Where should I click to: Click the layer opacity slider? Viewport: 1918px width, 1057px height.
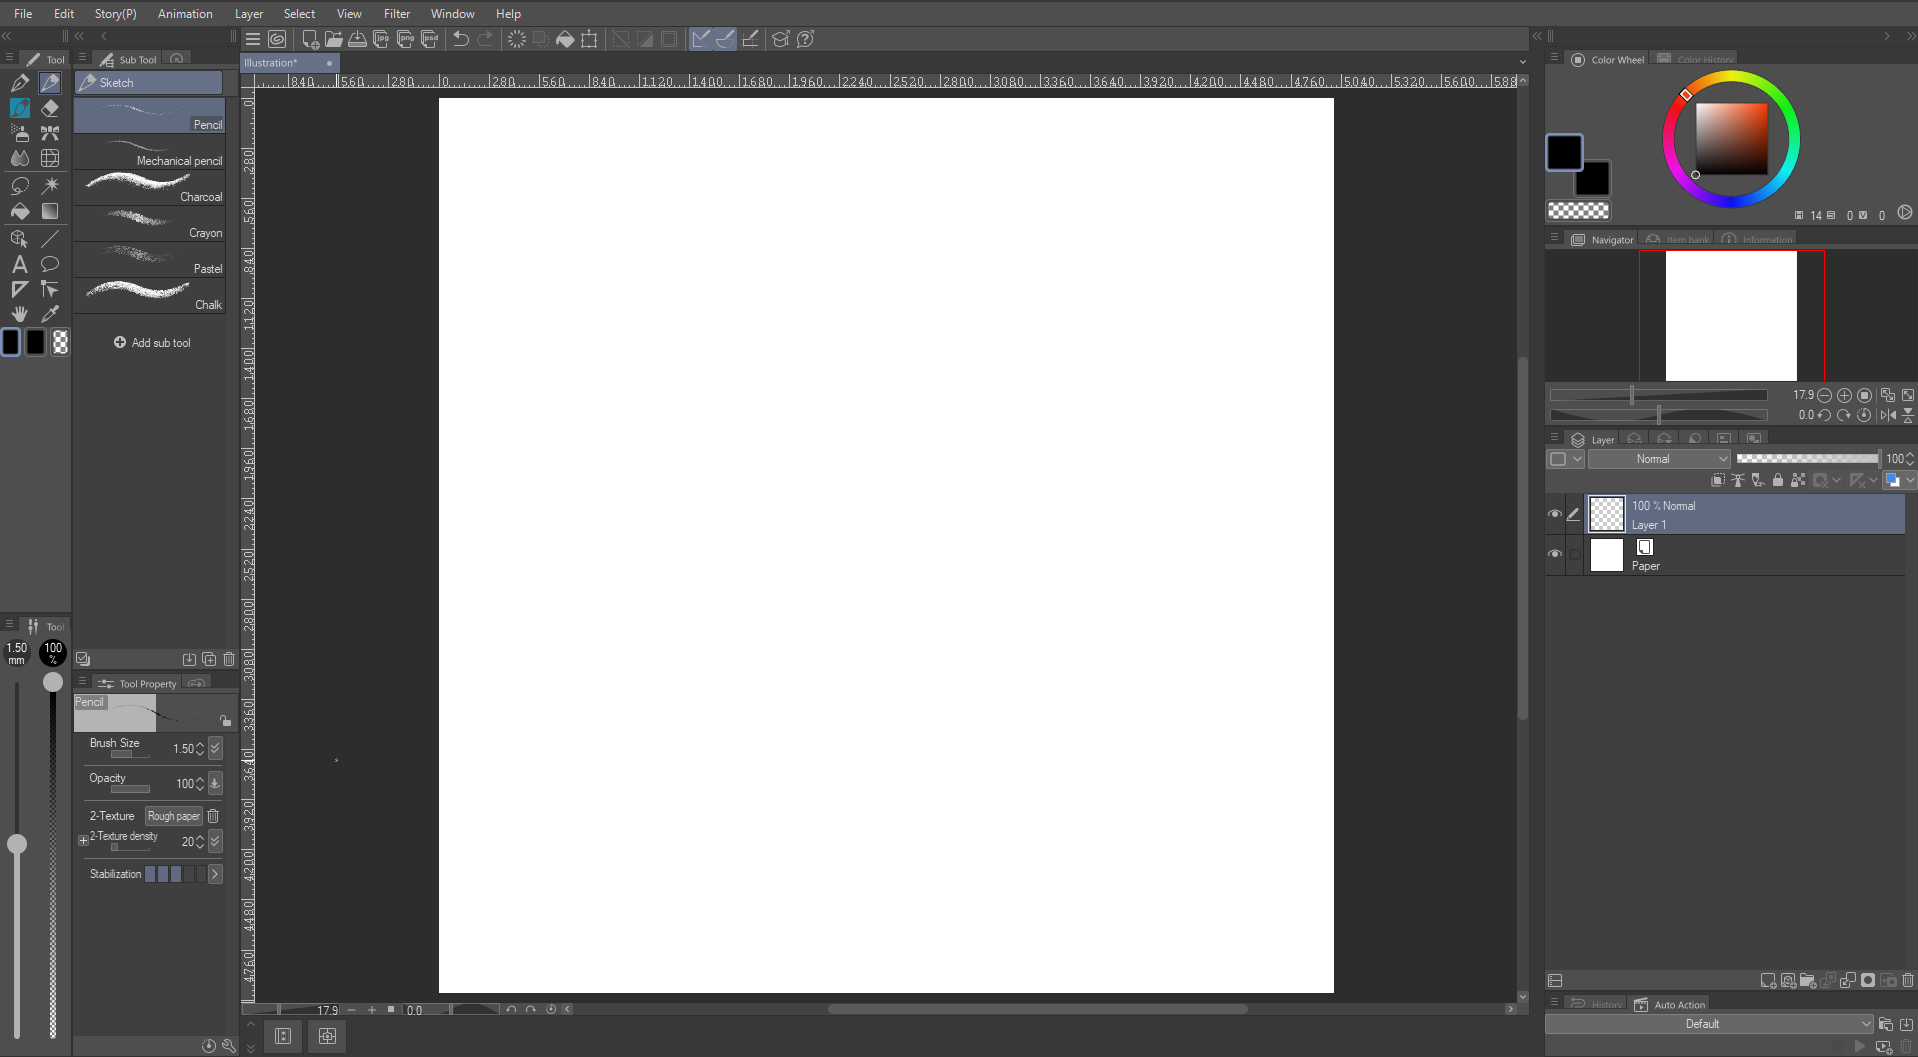click(1808, 459)
